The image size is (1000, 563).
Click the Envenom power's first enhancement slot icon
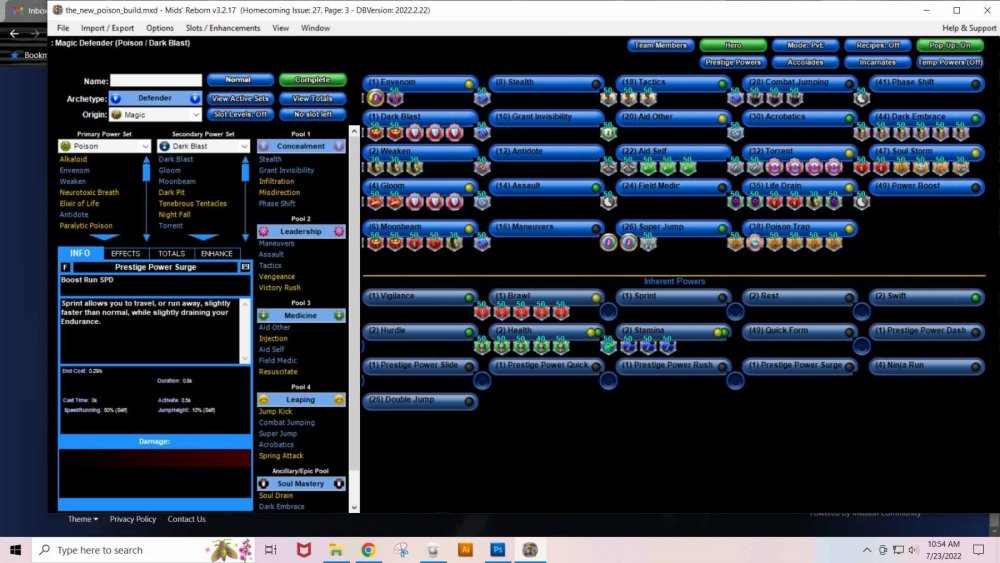[375, 98]
